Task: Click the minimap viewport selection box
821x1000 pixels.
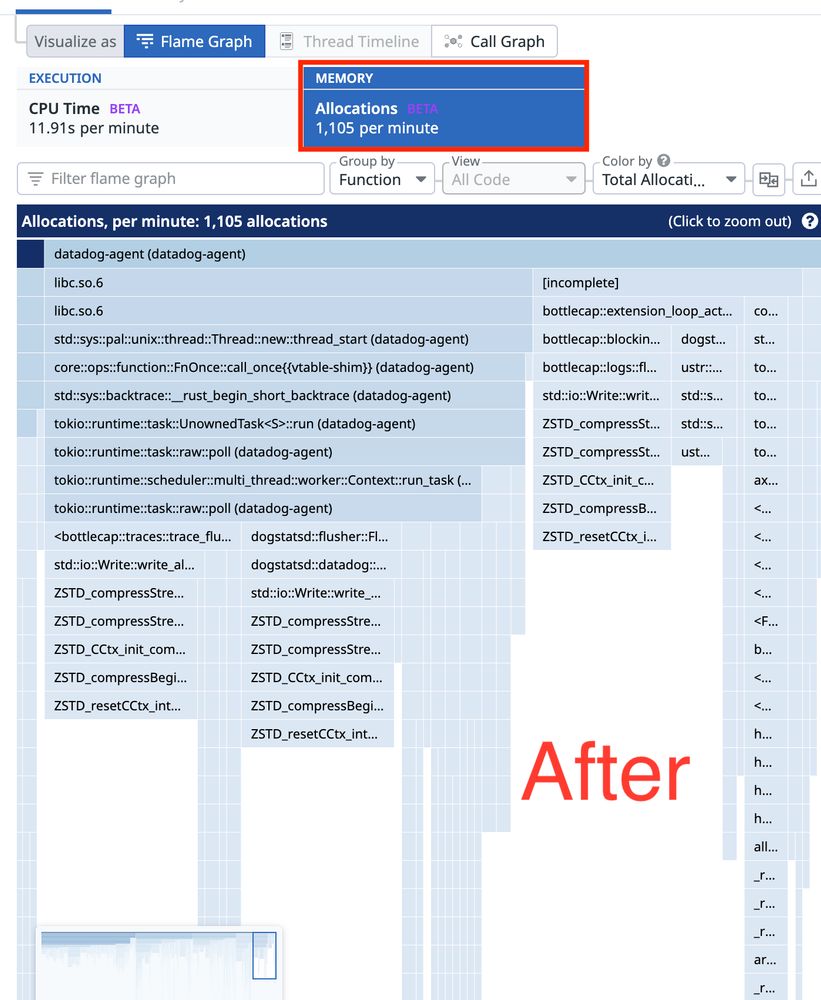Action: coord(264,955)
